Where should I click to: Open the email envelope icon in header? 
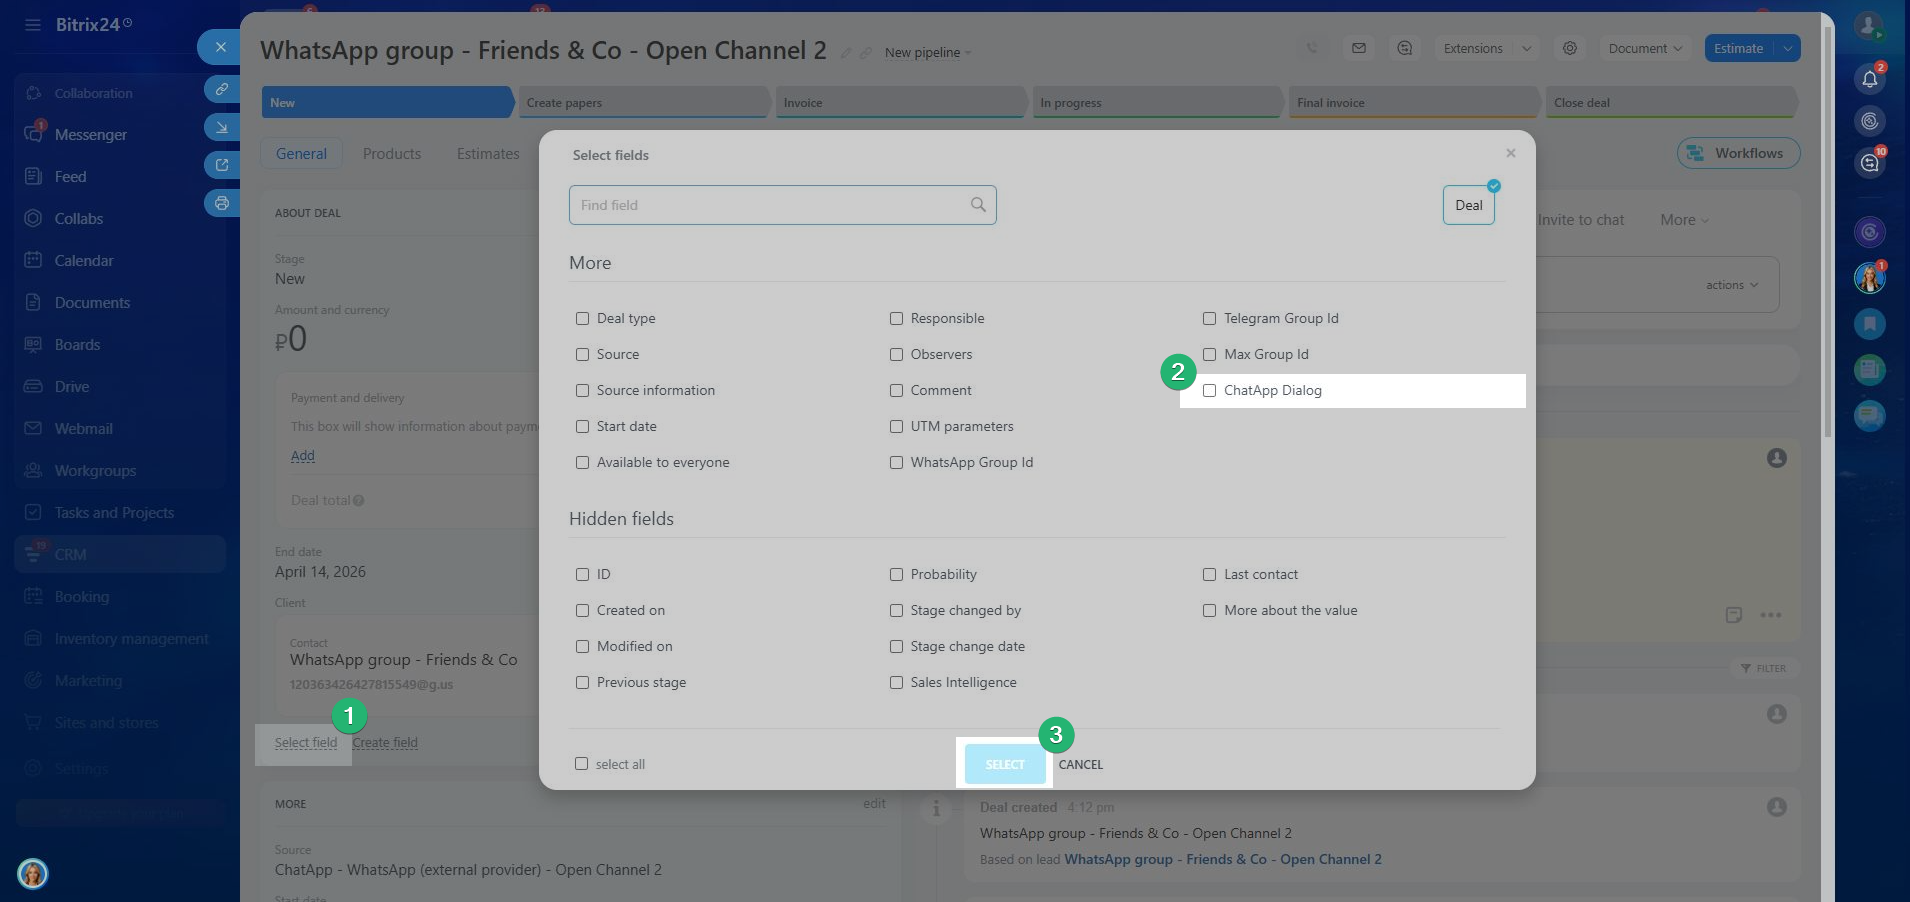point(1358,48)
